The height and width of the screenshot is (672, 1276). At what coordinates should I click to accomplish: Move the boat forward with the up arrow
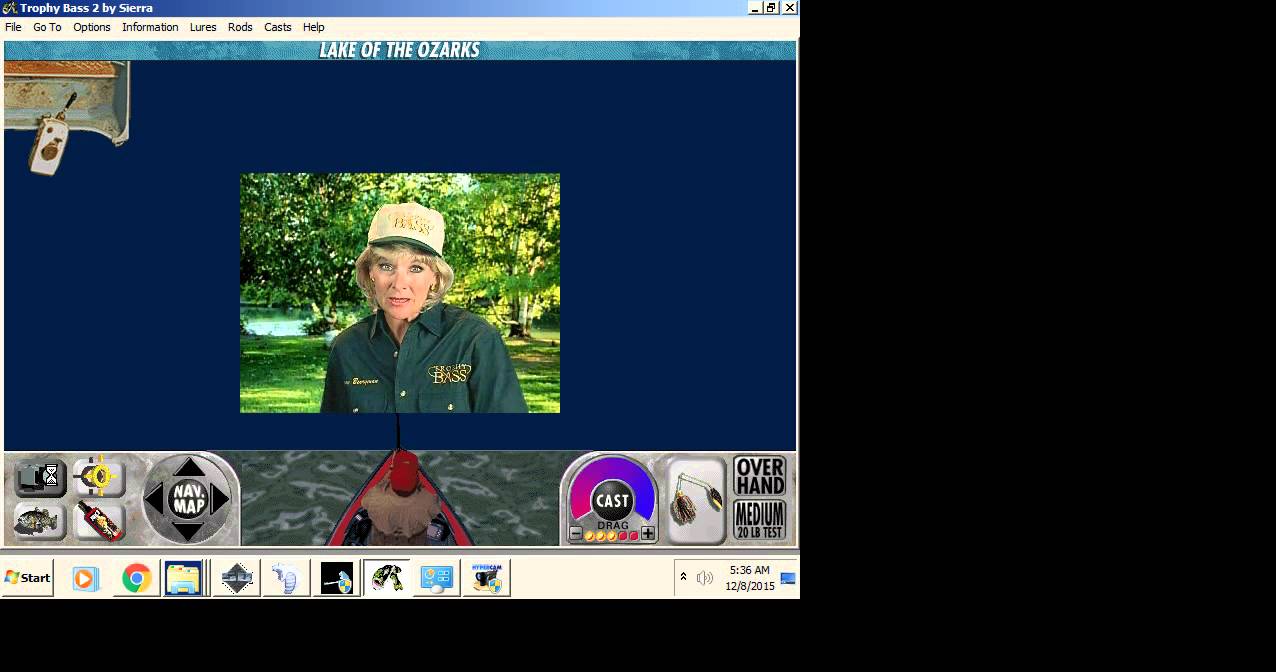pos(188,466)
